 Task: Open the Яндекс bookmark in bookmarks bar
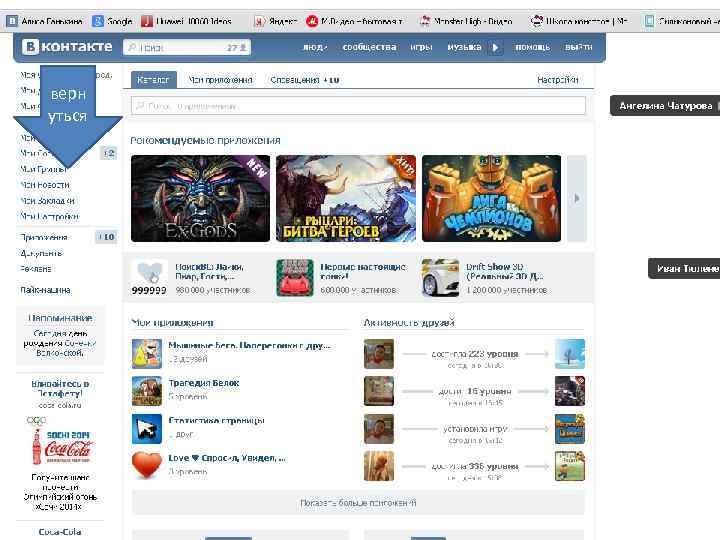(x=276, y=21)
